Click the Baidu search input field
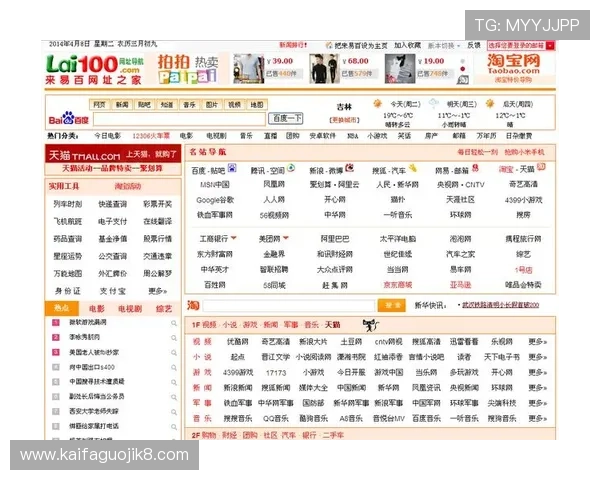This screenshot has width=600, height=480. (179, 119)
